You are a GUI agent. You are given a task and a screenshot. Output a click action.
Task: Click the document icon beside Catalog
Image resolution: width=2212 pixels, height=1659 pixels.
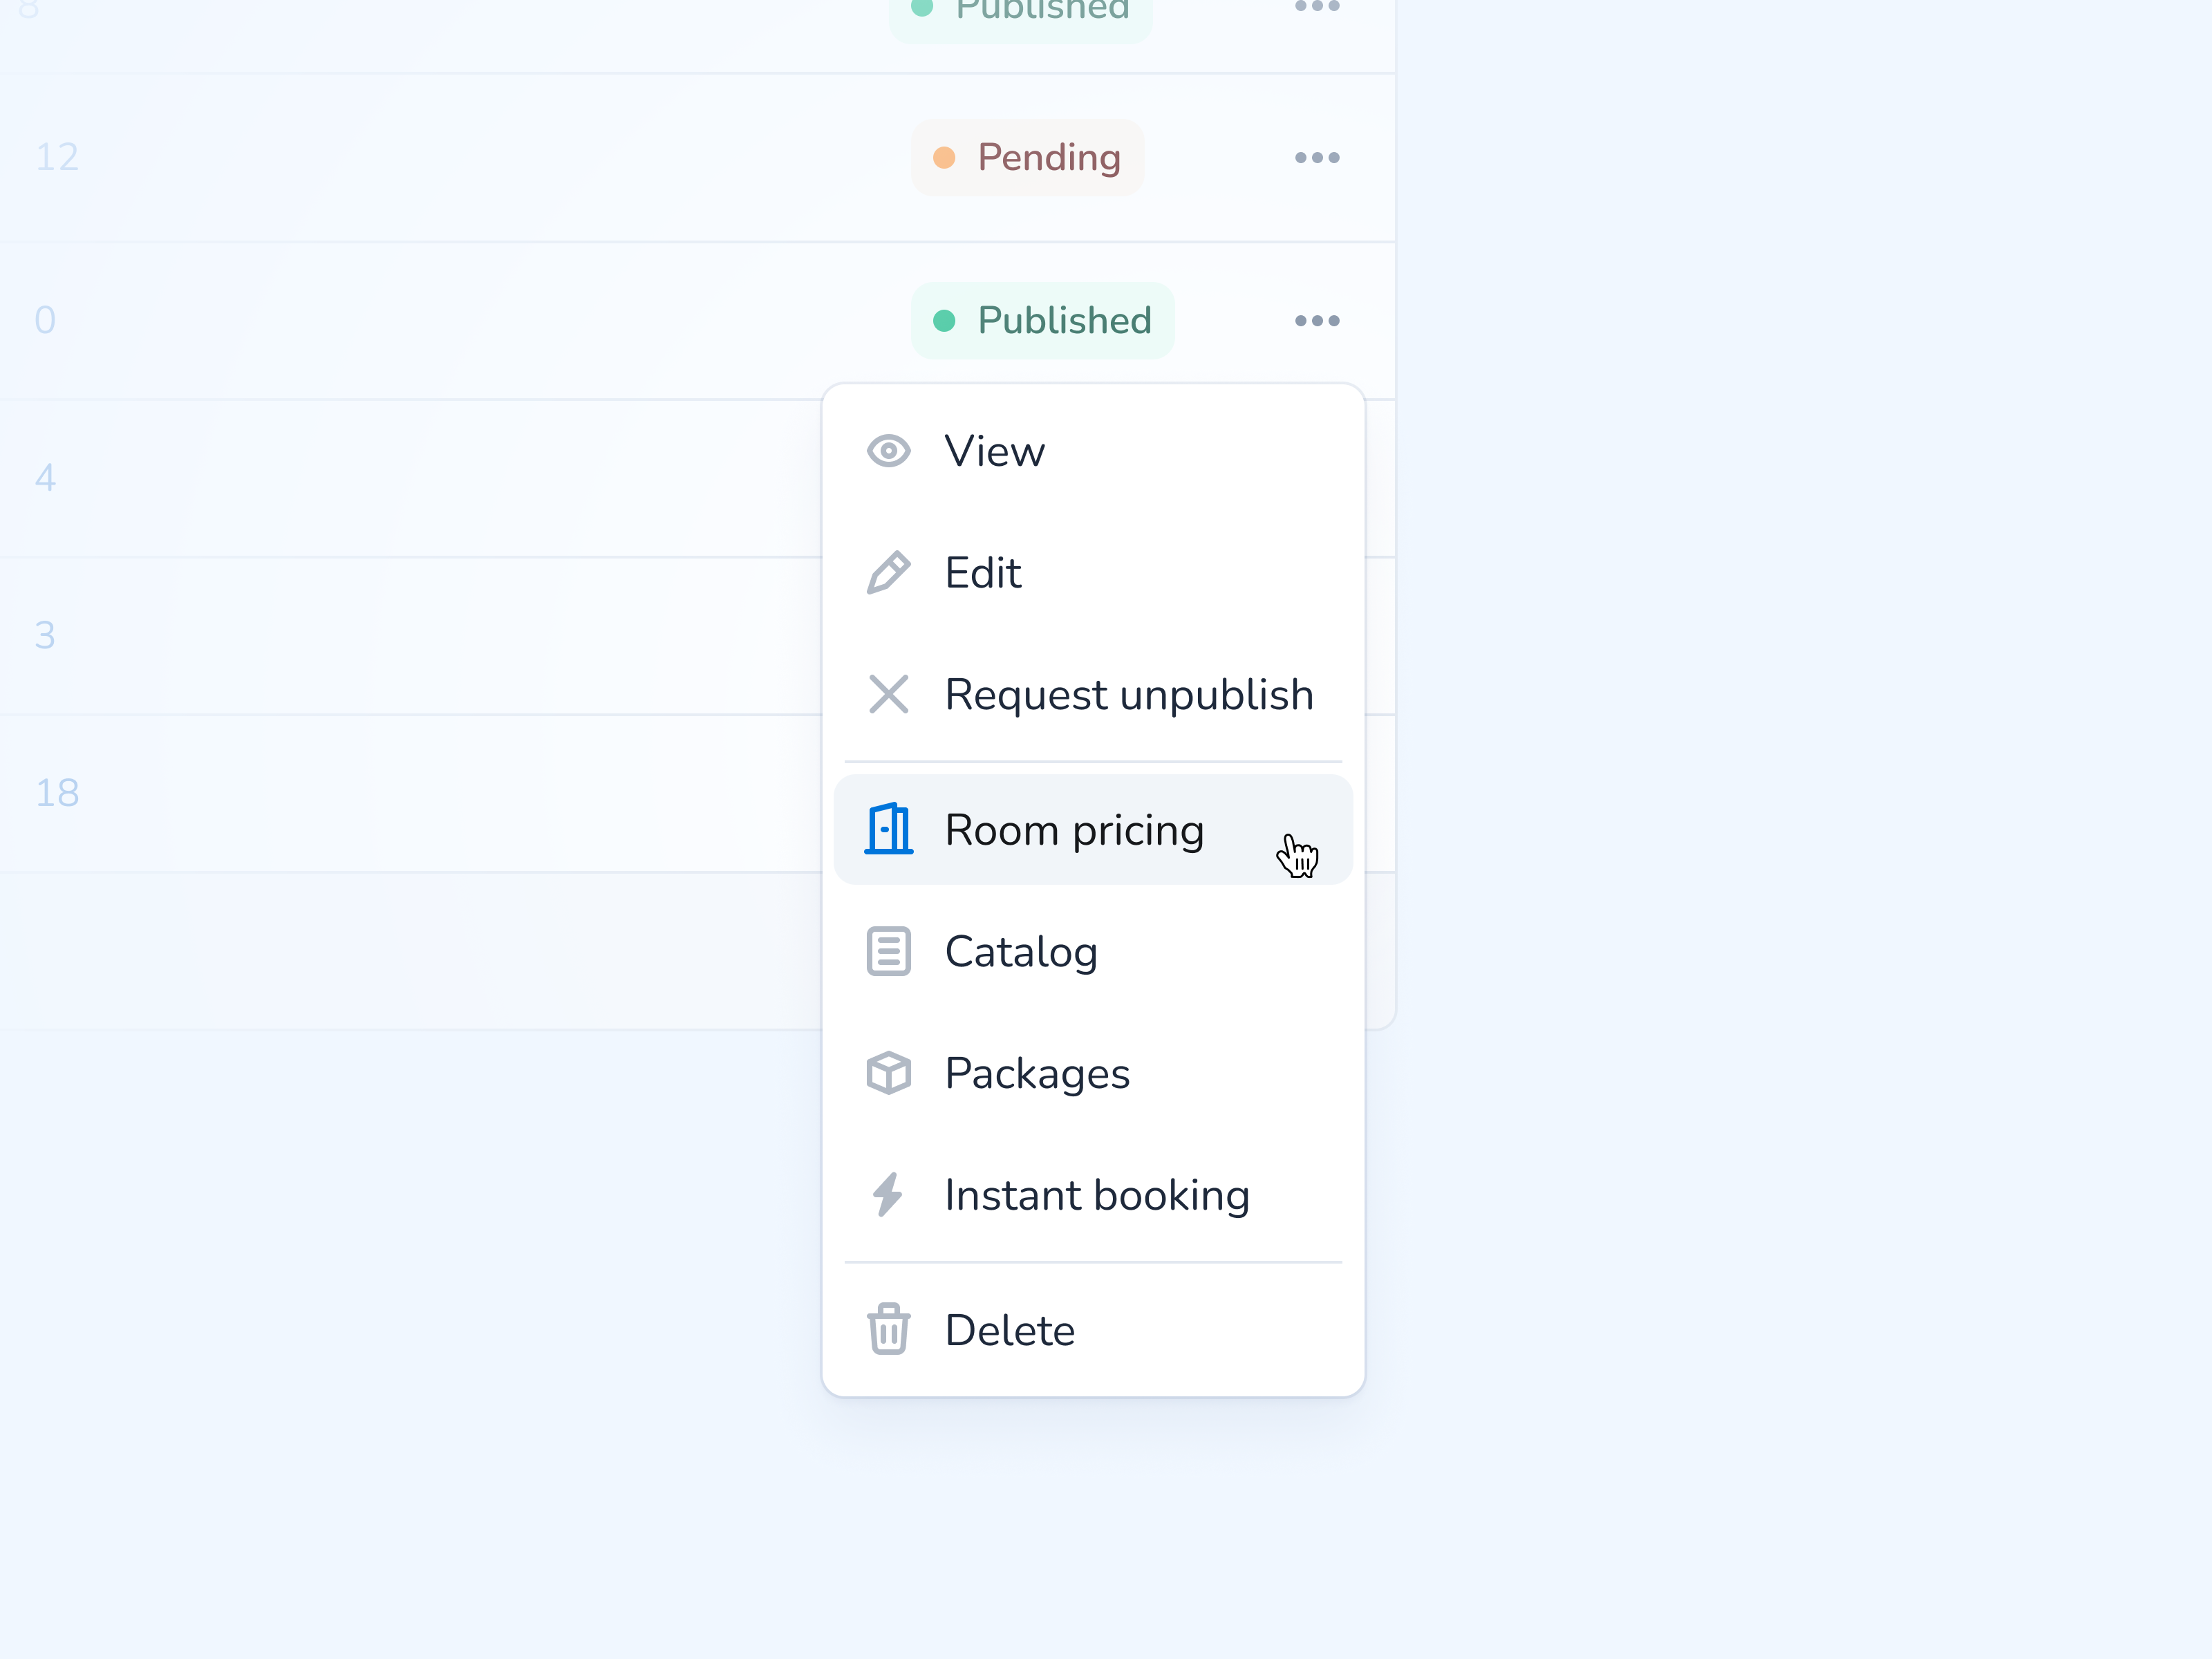(x=888, y=951)
